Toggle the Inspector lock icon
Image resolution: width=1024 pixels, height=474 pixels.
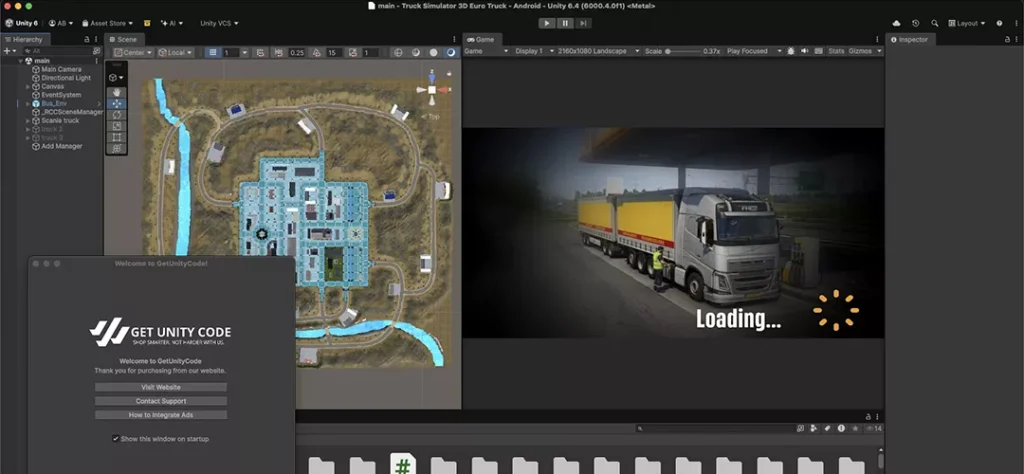tap(1008, 39)
